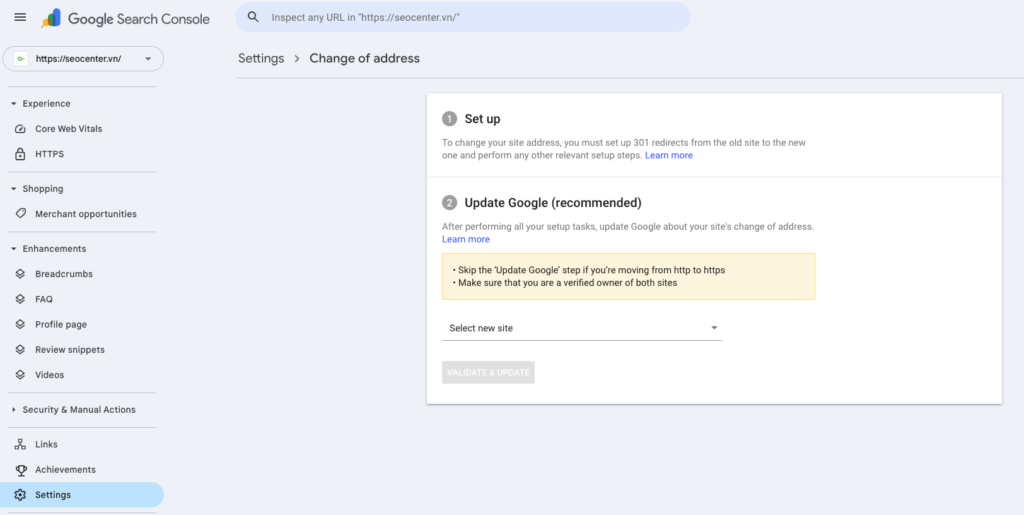
Task: Click the Validate & Update button
Action: 488,373
